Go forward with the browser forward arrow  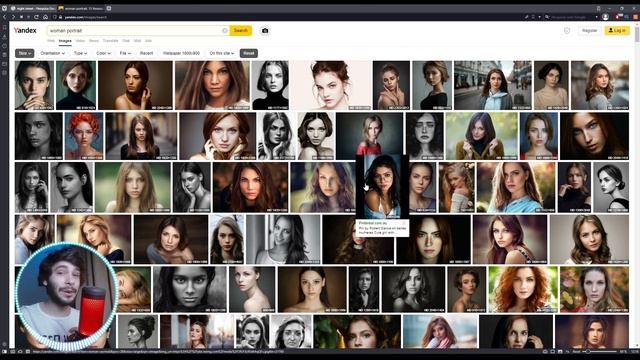click(13, 17)
